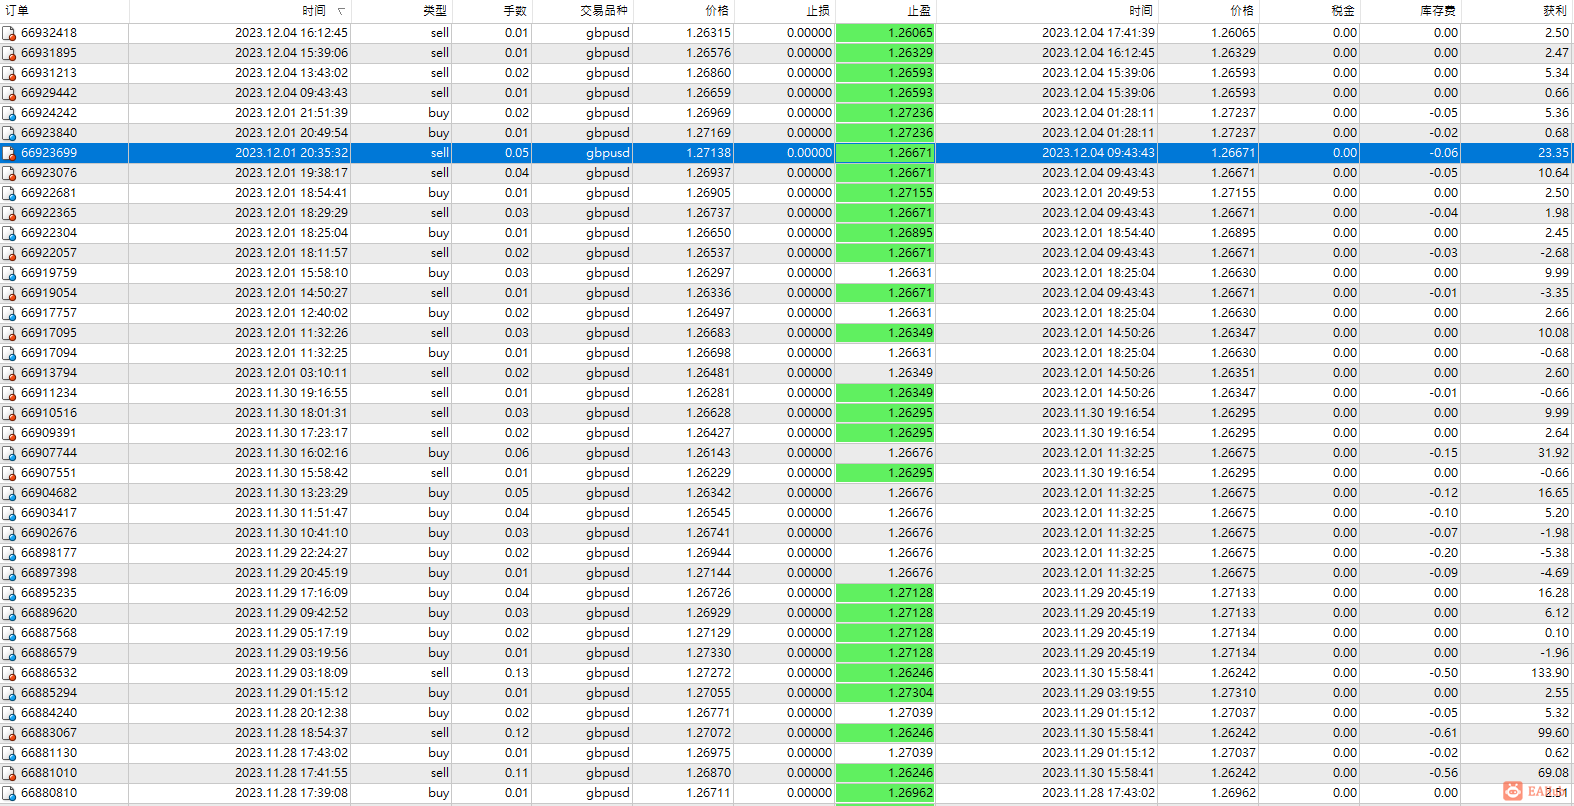This screenshot has height=806, width=1574.
Task: Click the 时间 header with the sort arrow
Action: tap(314, 11)
